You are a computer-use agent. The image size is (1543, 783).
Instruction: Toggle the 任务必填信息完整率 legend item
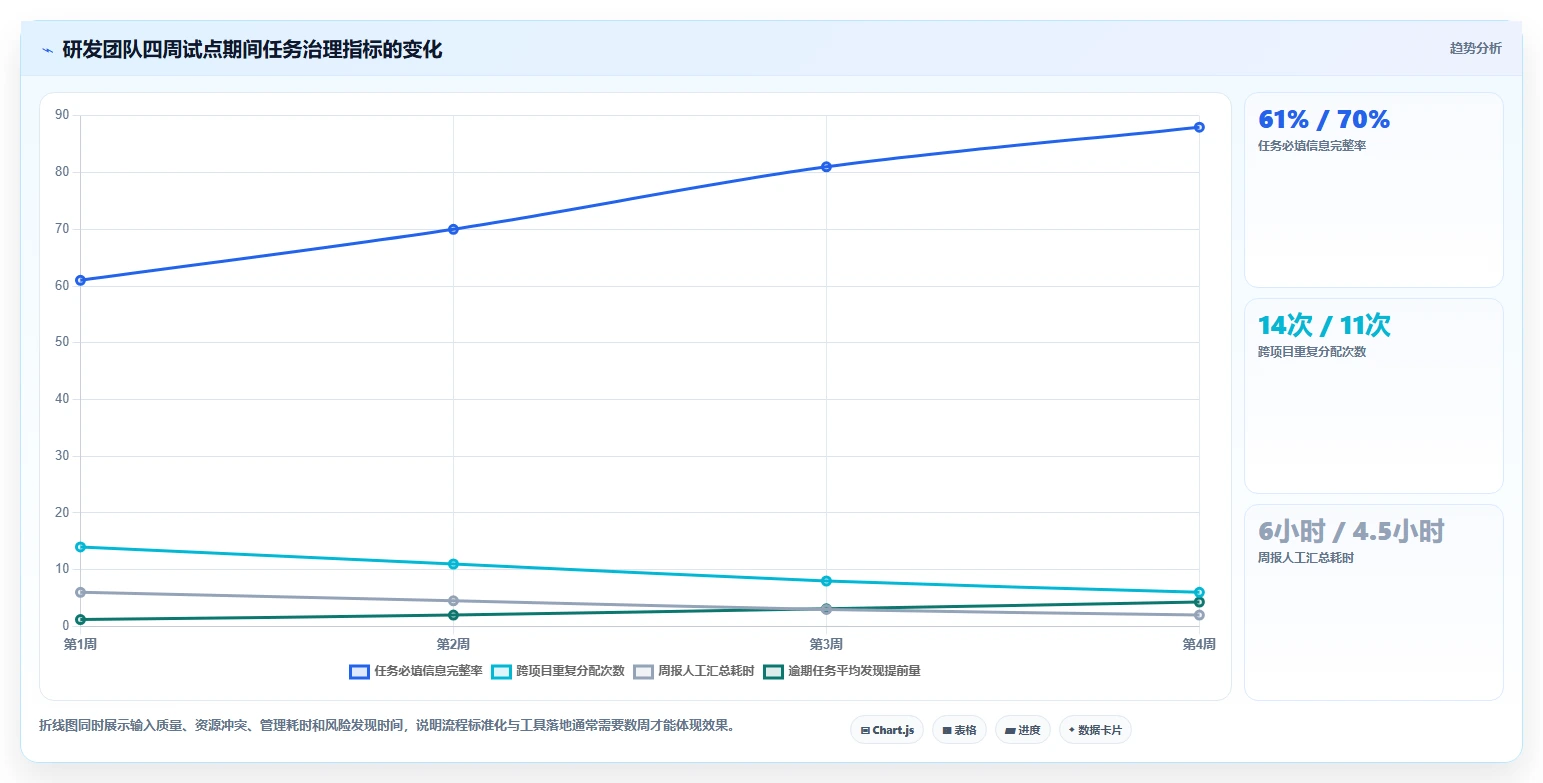[416, 671]
